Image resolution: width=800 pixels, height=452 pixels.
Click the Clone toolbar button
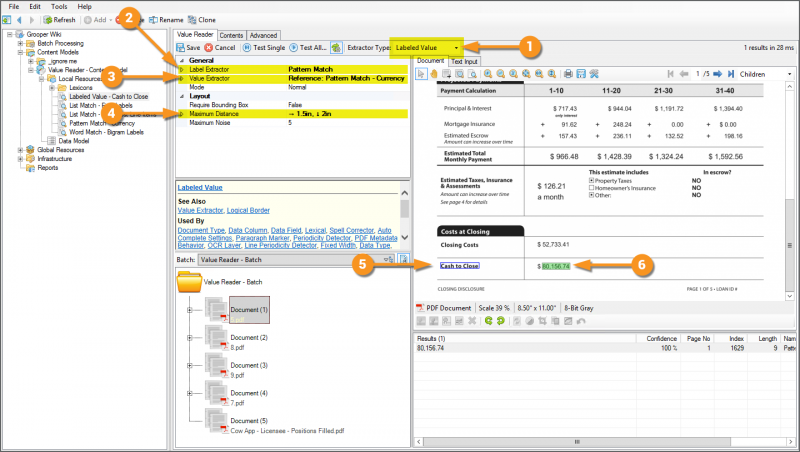204,20
